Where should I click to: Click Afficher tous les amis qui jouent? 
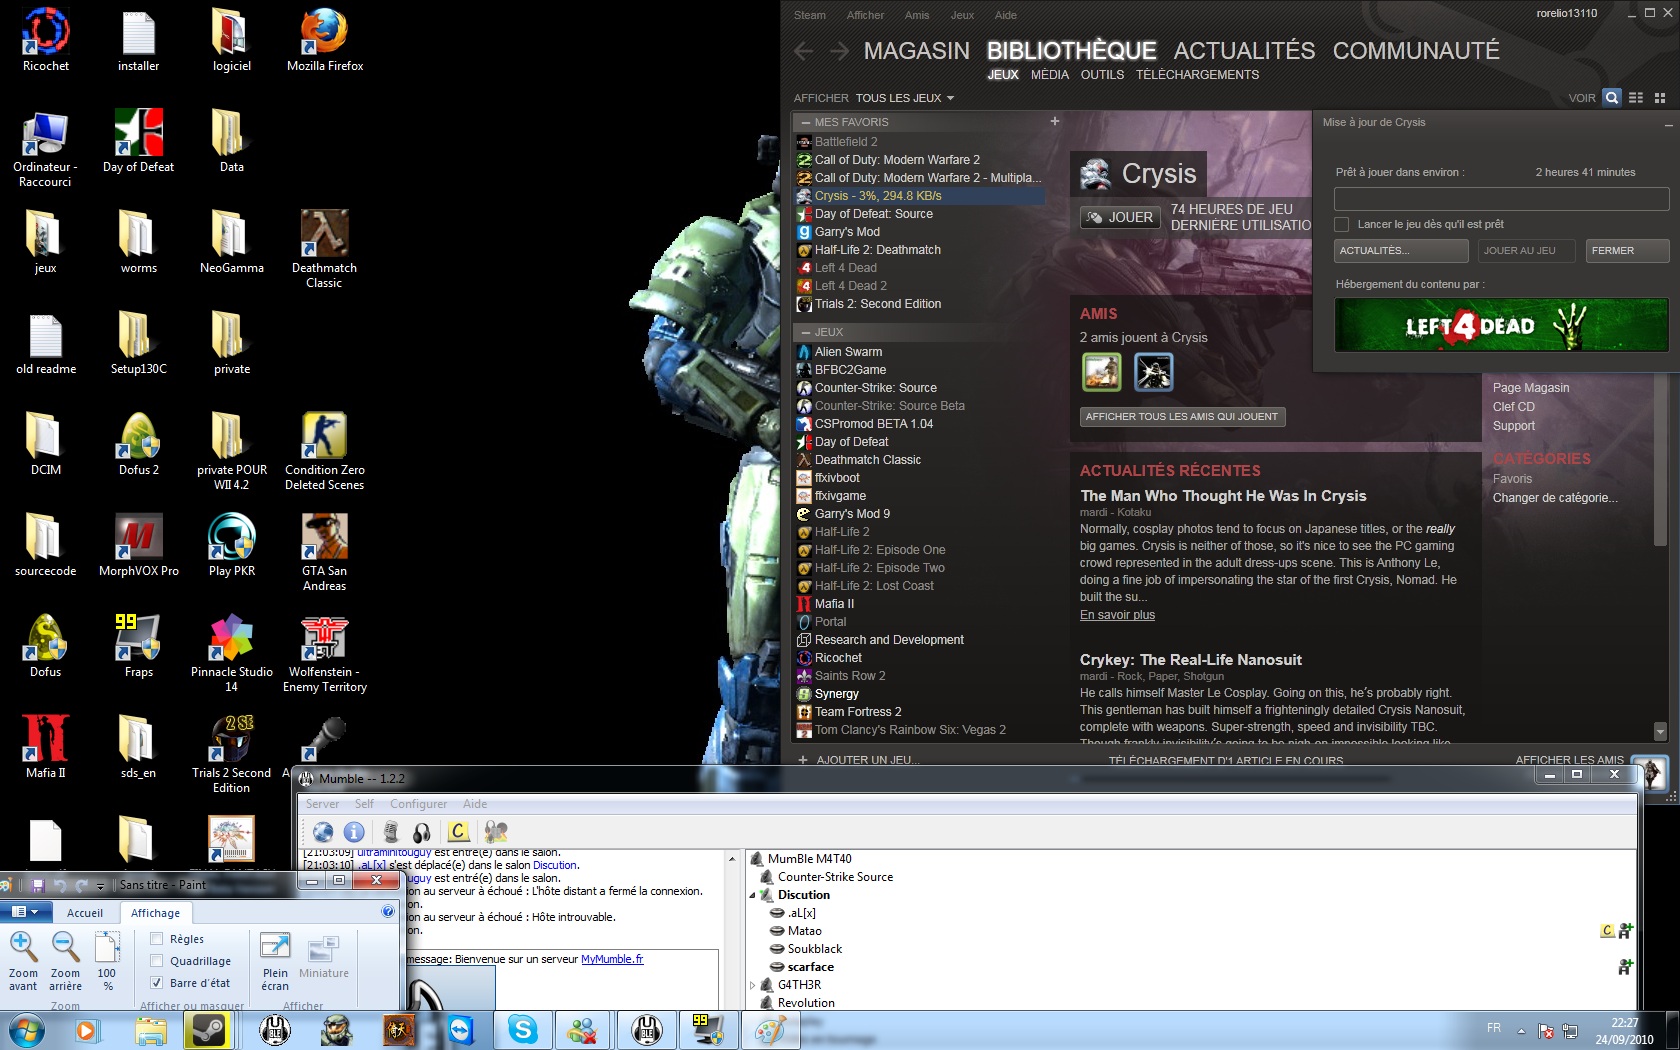coord(1181,416)
